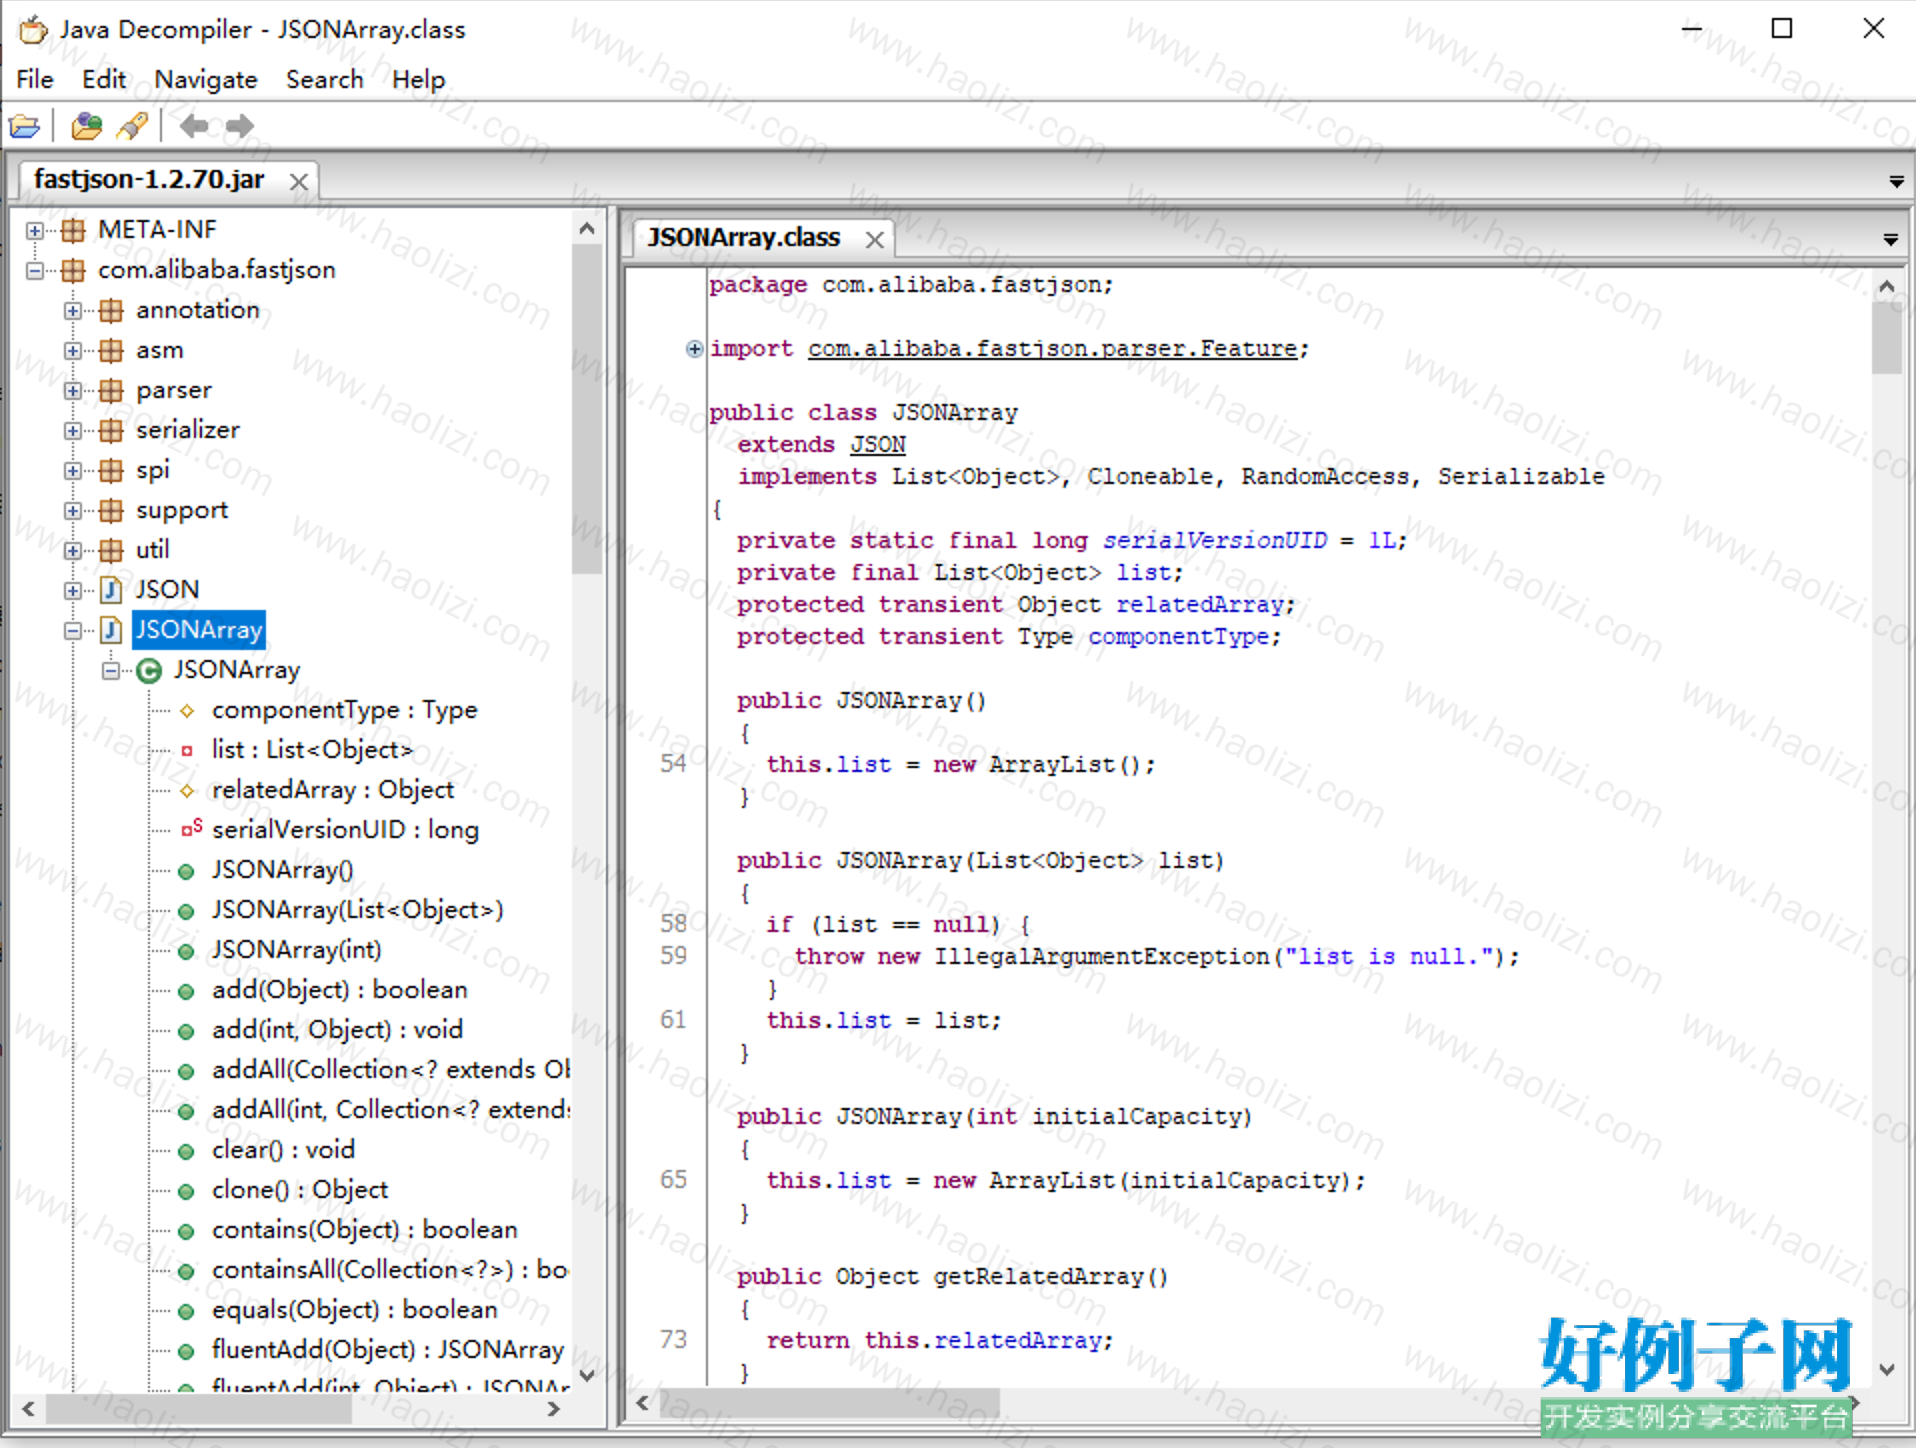1916x1448 pixels.
Task: Click the support package icon
Action: (111, 510)
